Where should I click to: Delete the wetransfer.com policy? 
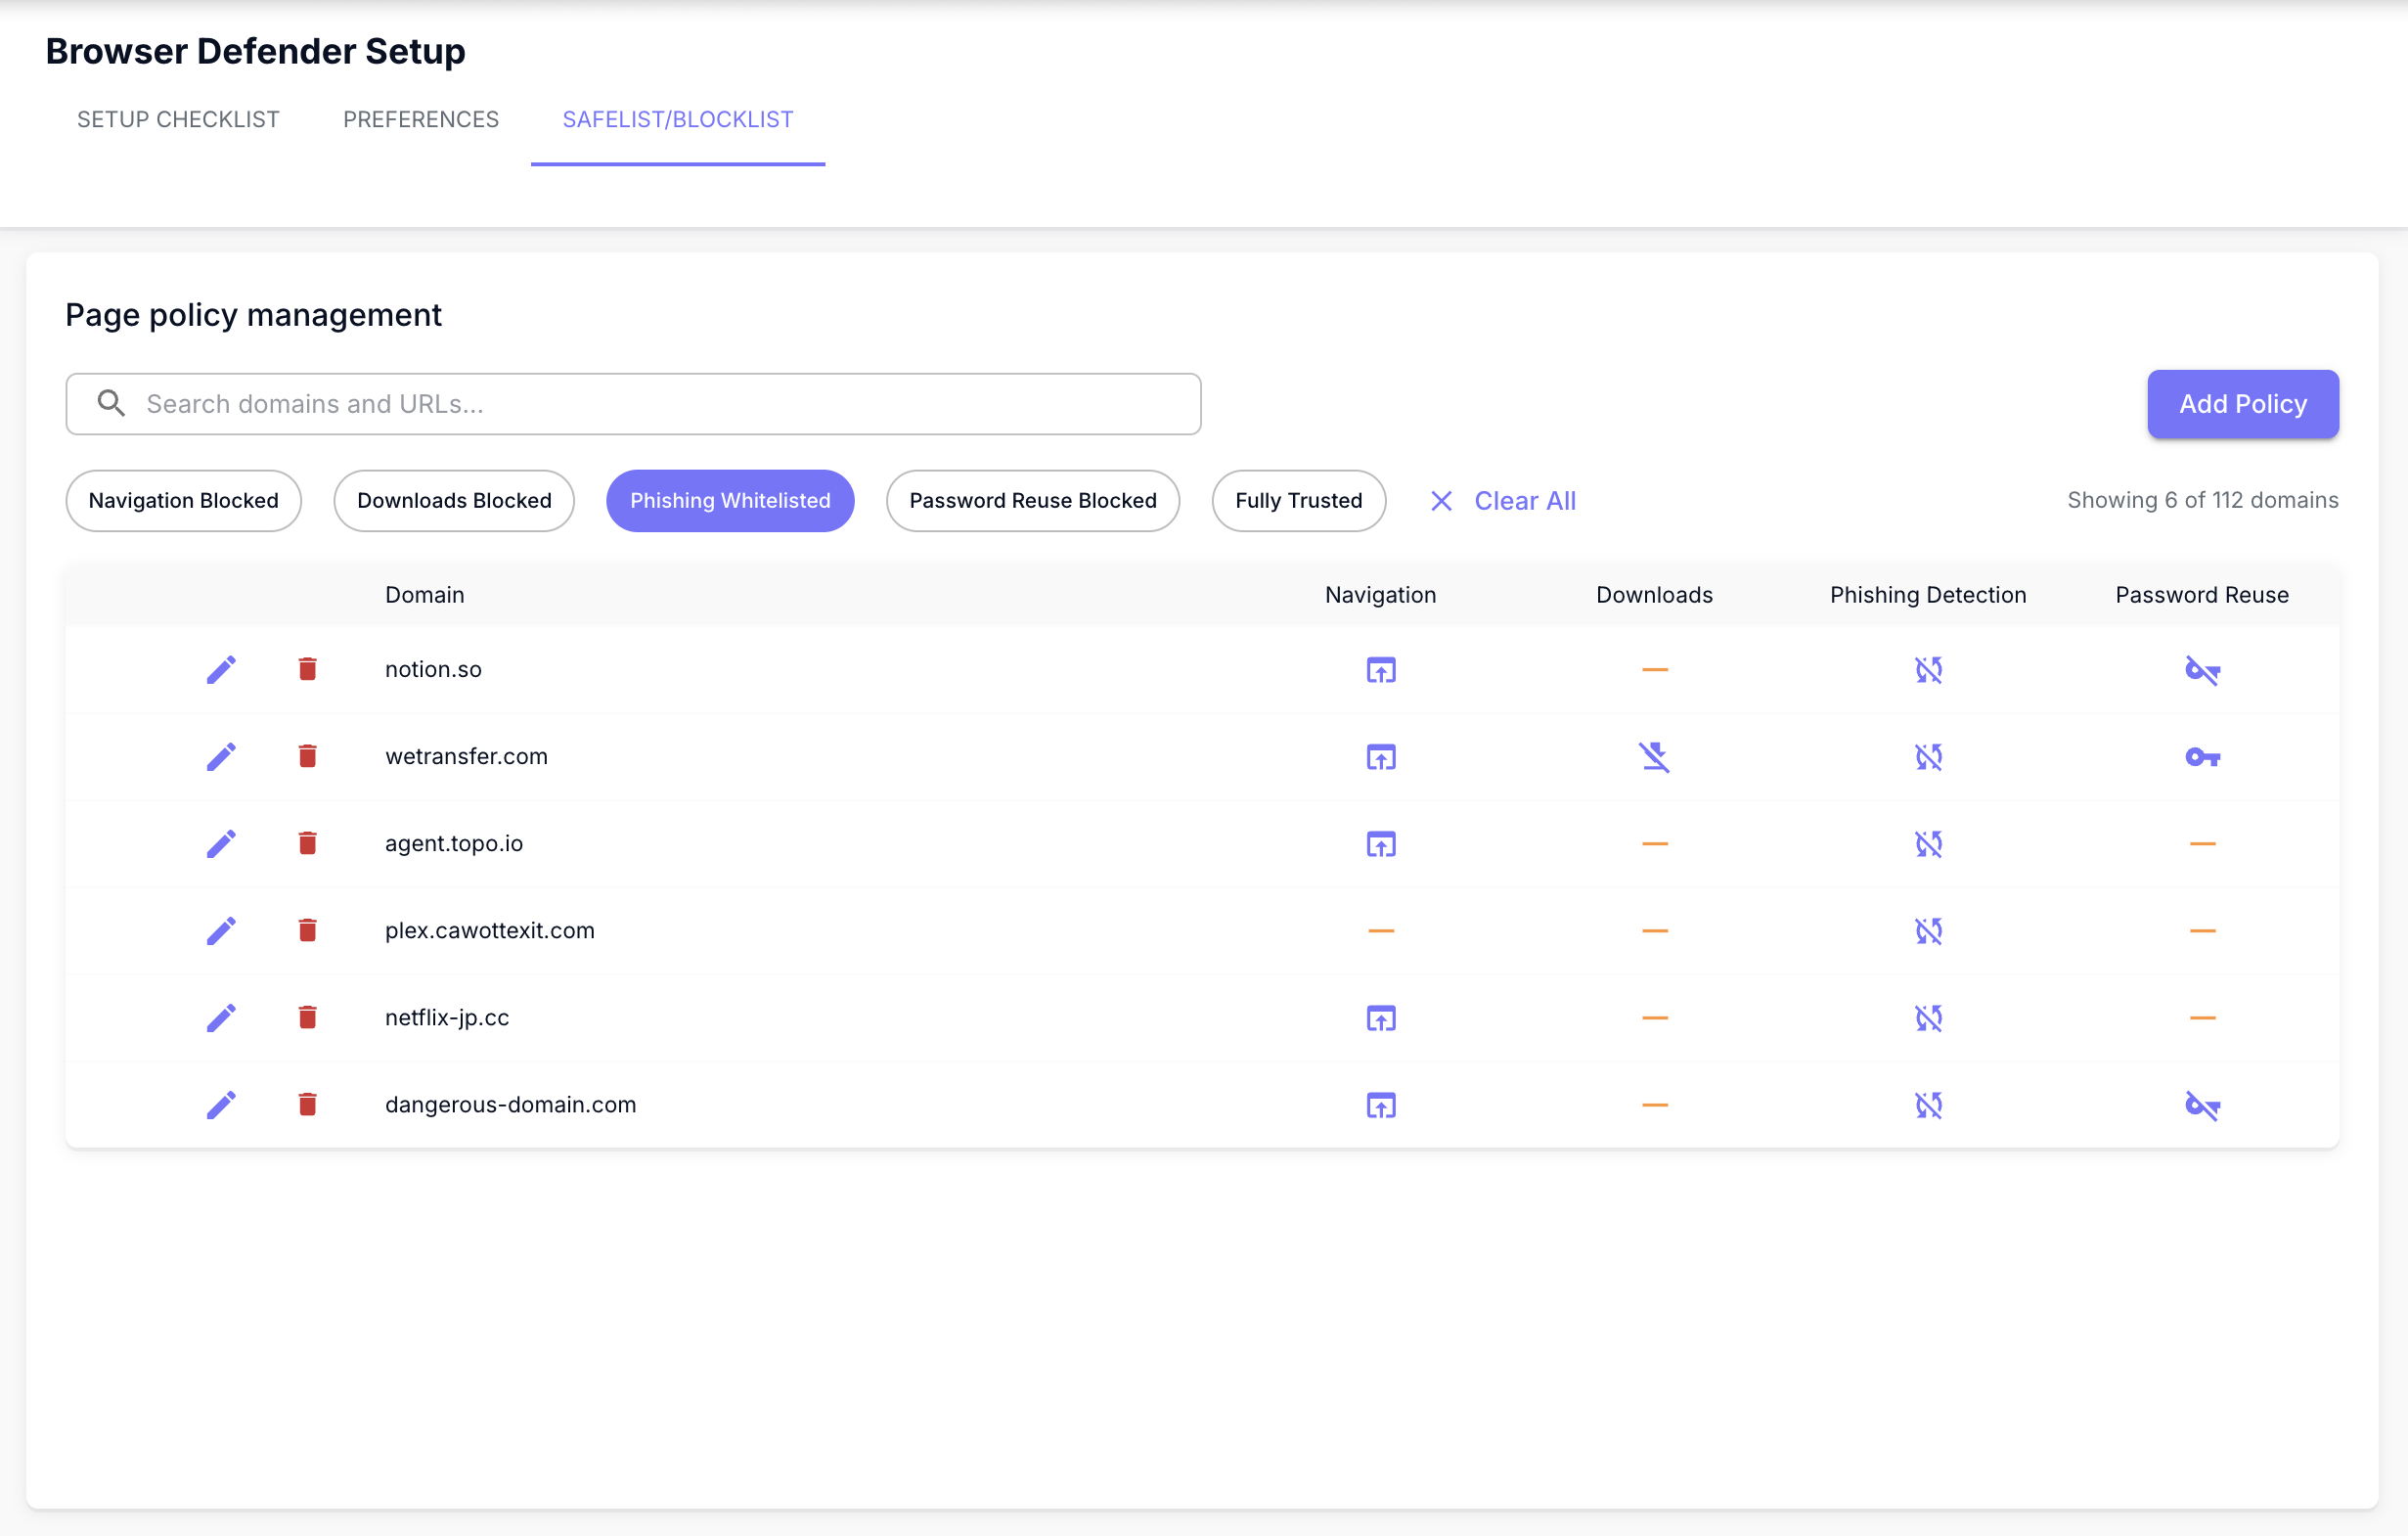(x=307, y=756)
